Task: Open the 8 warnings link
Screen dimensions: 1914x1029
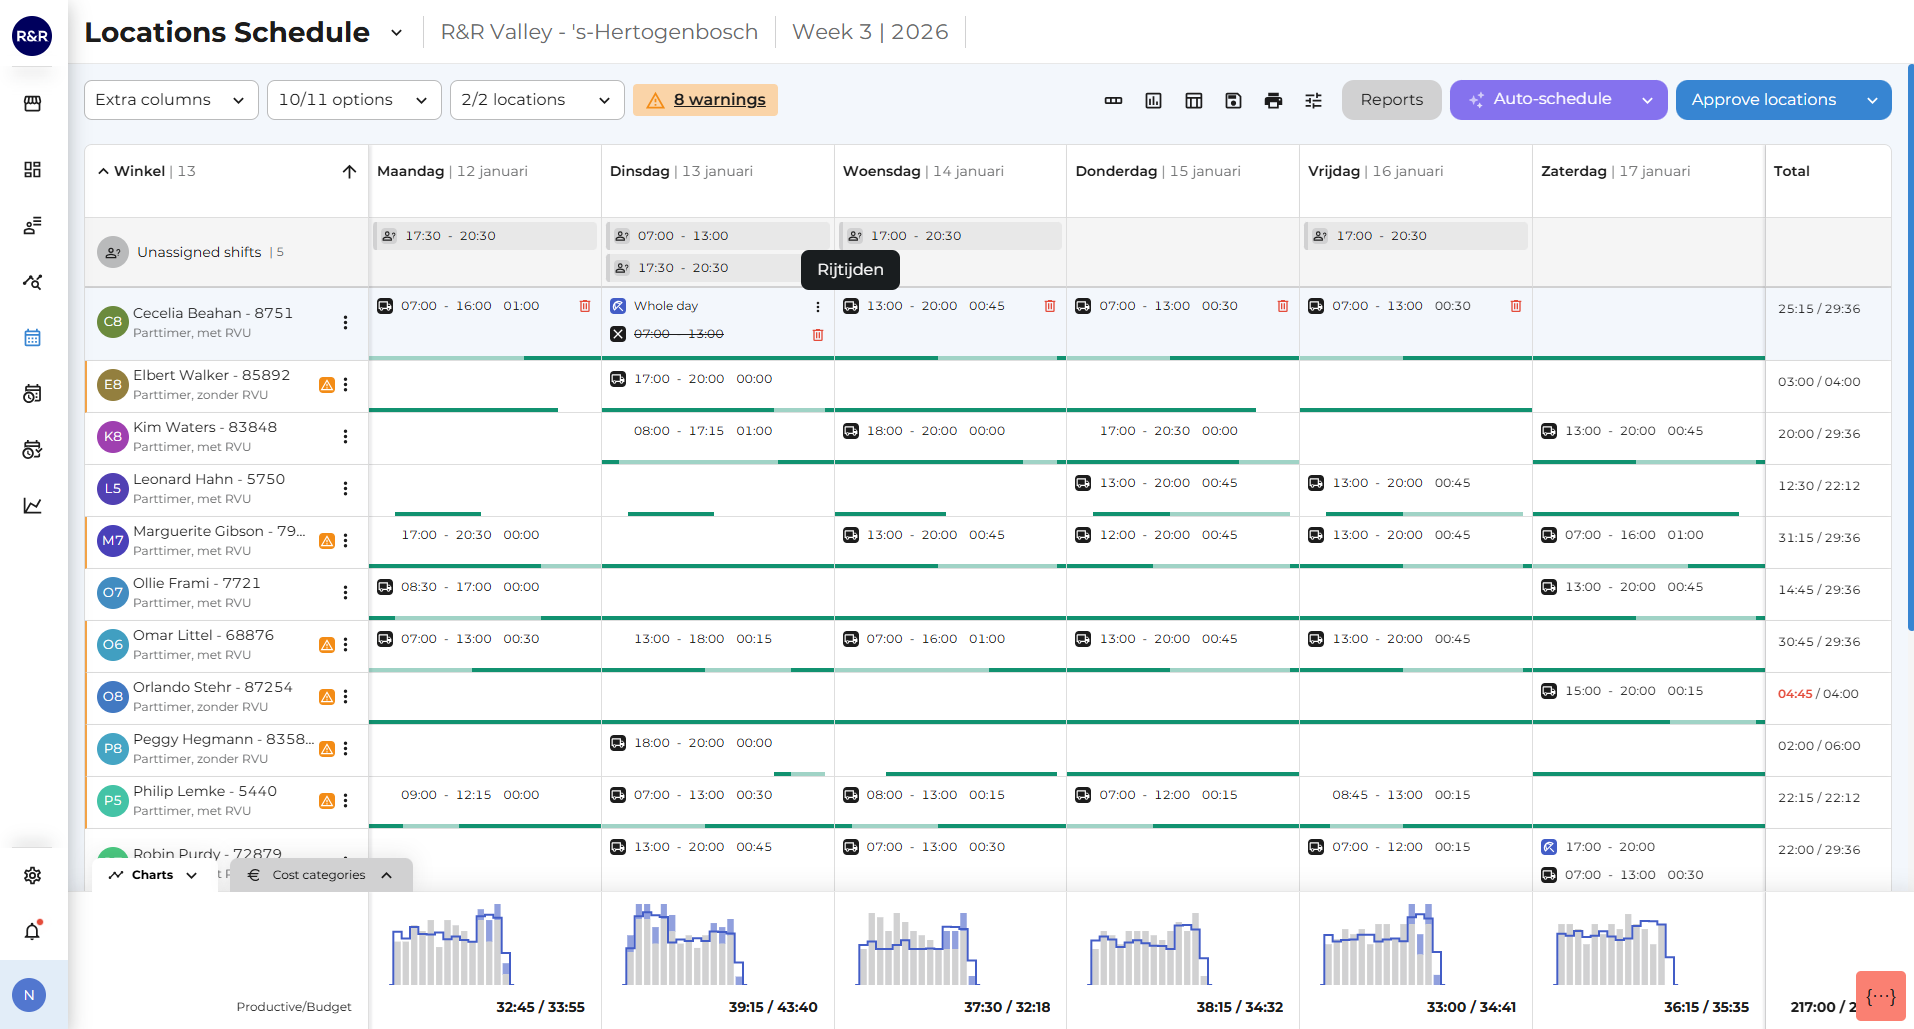Action: [719, 100]
